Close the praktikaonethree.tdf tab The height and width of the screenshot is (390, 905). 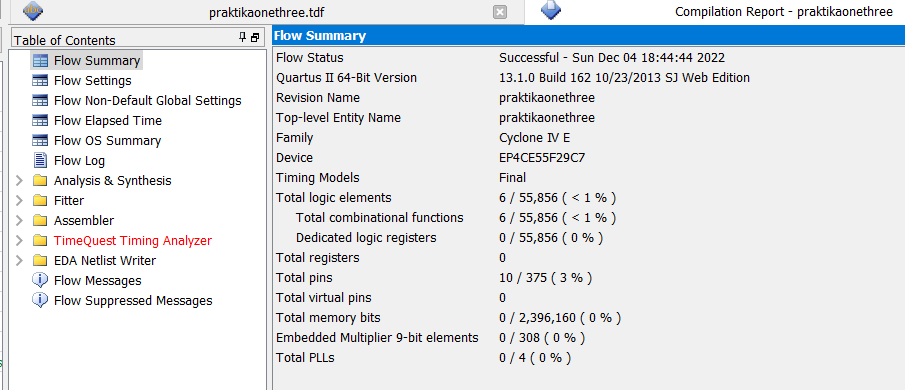point(500,12)
